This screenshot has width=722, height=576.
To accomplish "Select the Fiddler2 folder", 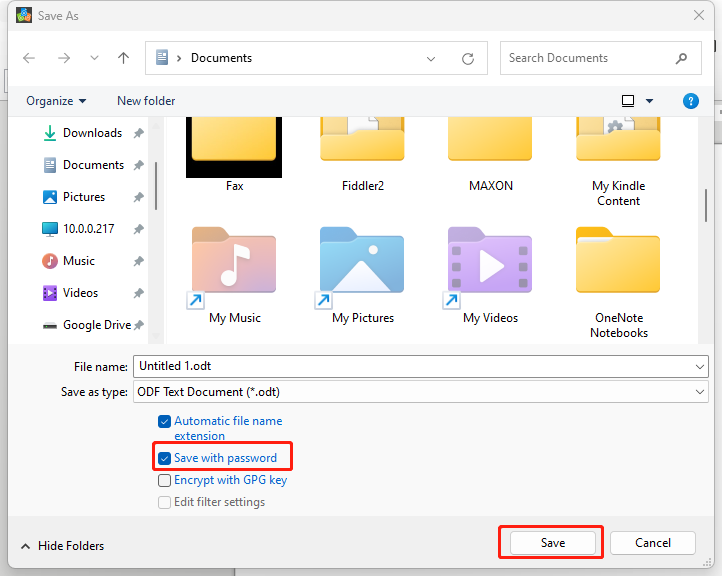I will 362,154.
